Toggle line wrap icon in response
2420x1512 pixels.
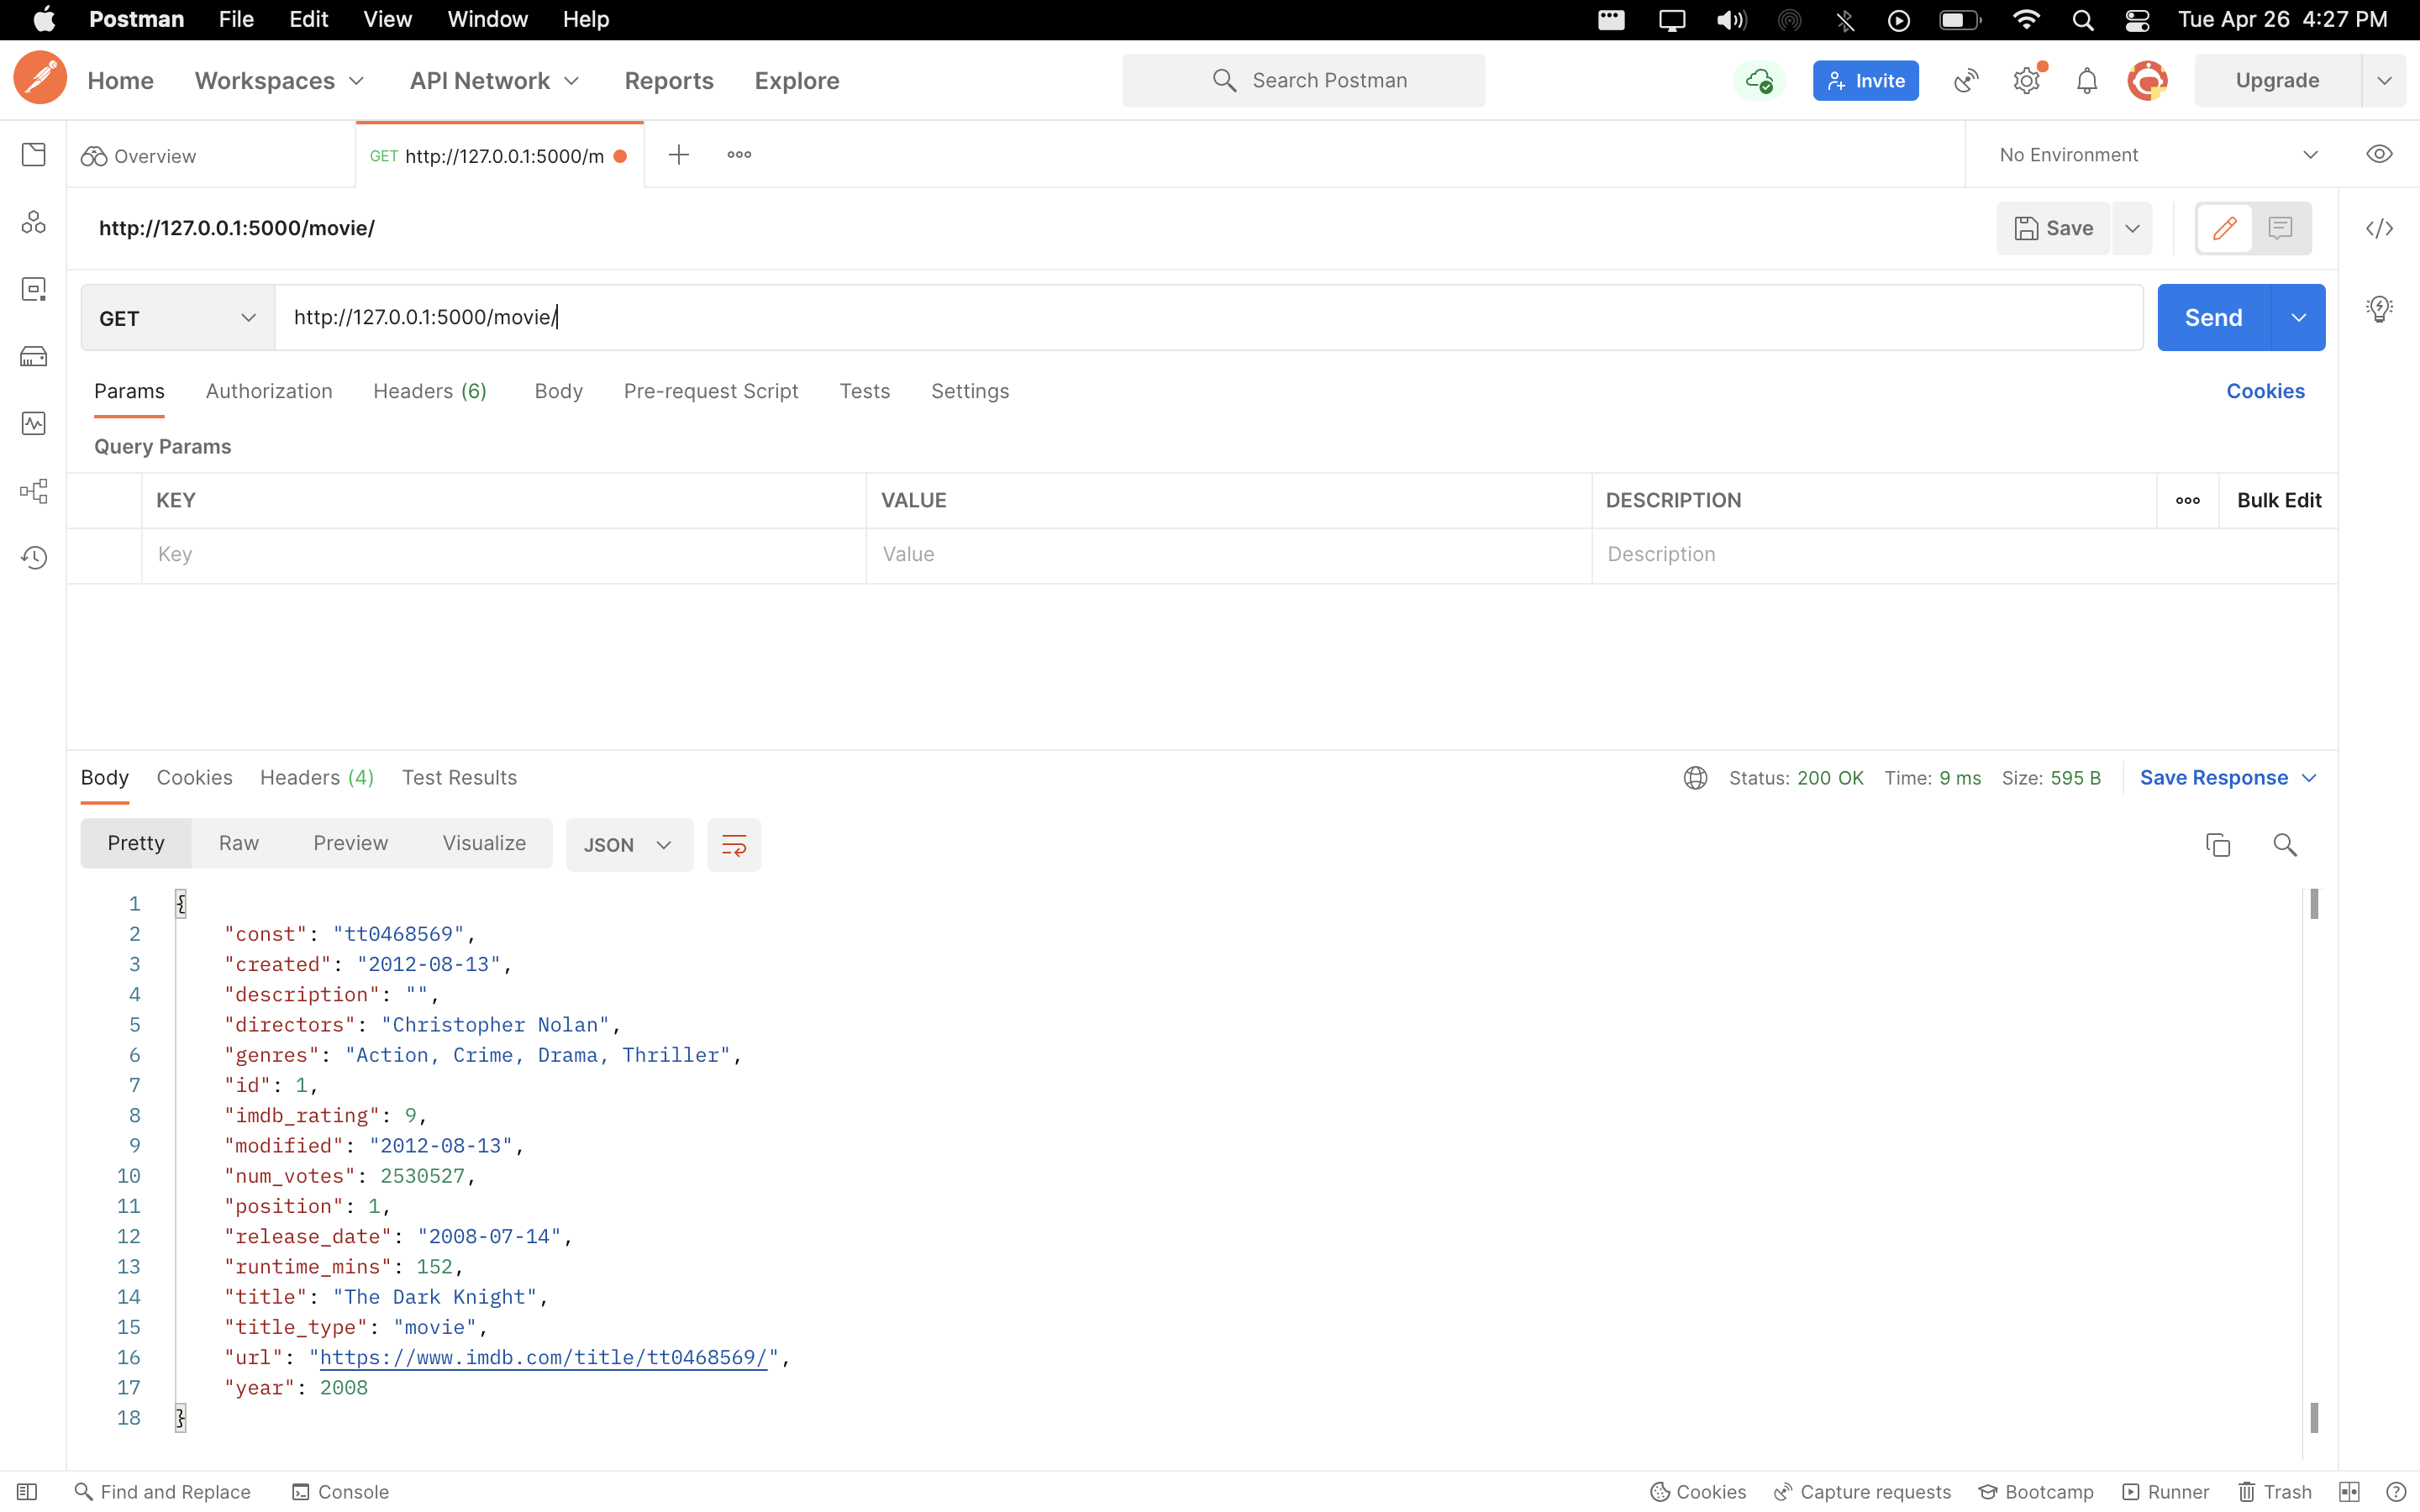click(734, 845)
